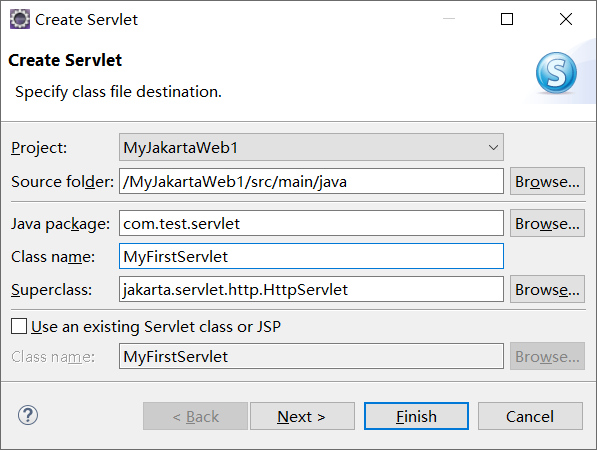Screen dimensions: 597x450
Task: Click the disabled Back button
Action: [195, 416]
